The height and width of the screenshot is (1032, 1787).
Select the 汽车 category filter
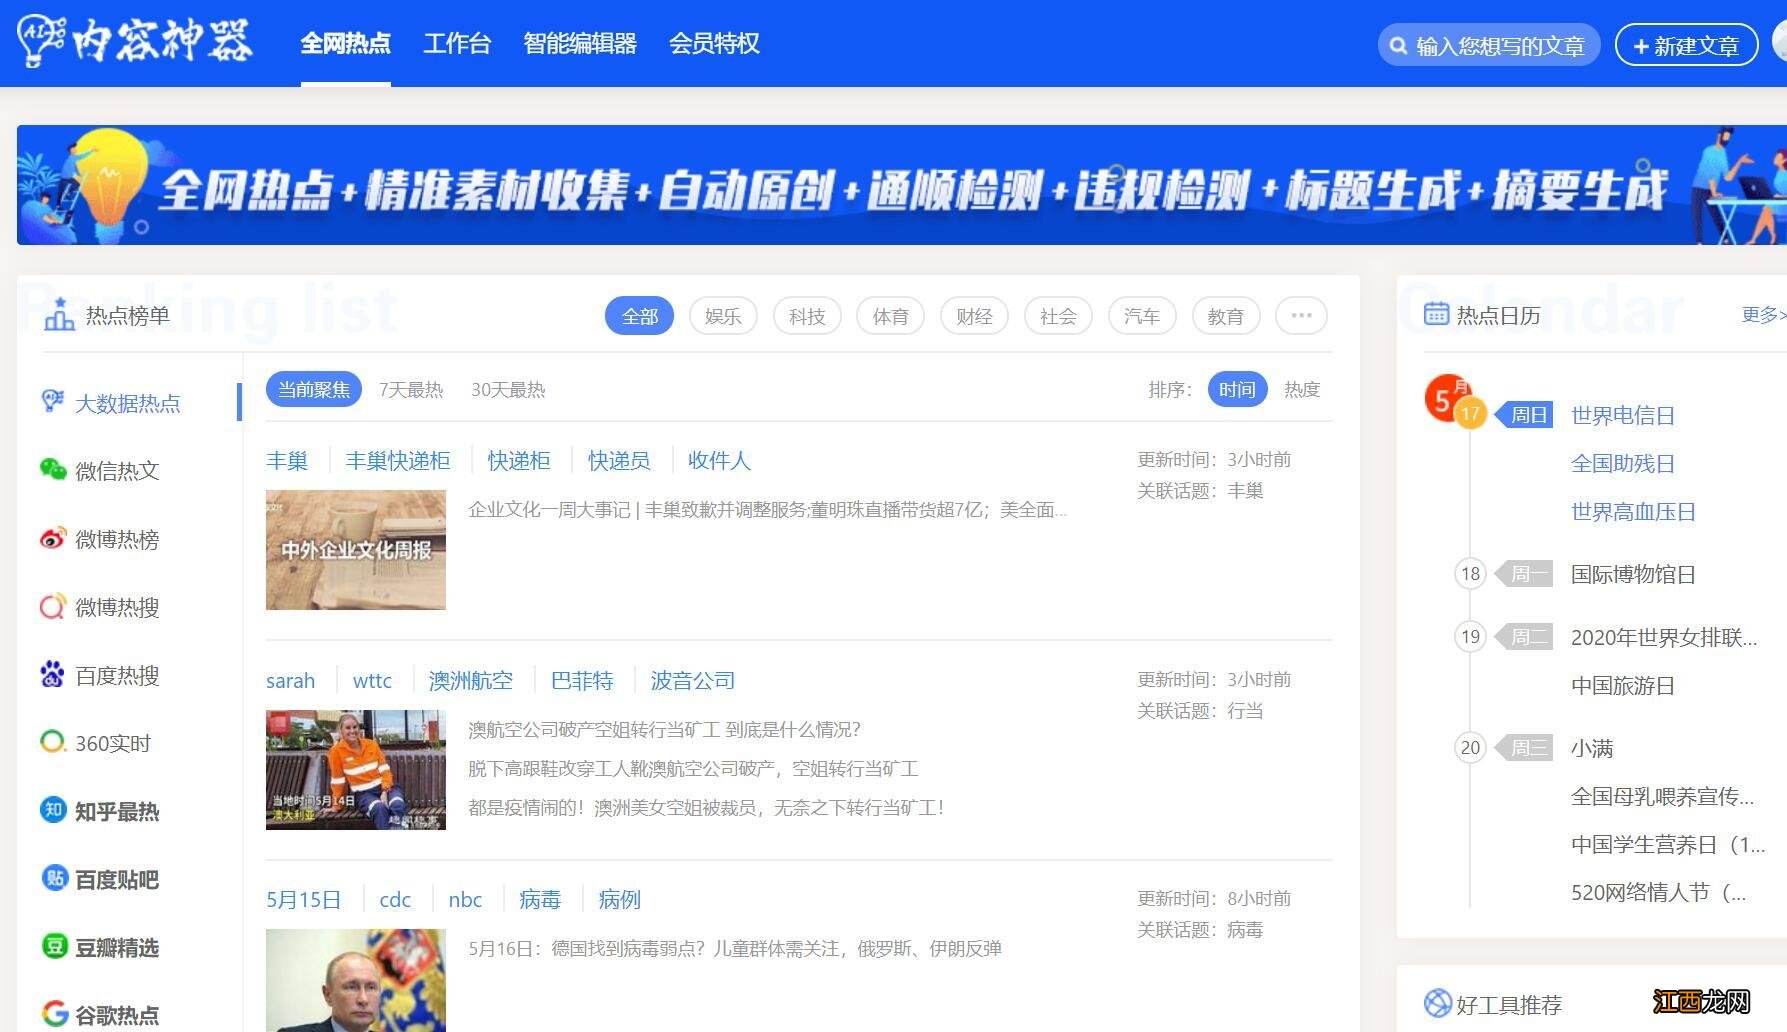[x=1142, y=316]
